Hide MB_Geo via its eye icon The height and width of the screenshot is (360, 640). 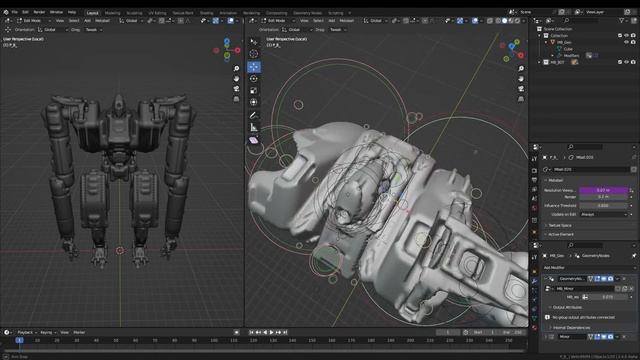627,42
